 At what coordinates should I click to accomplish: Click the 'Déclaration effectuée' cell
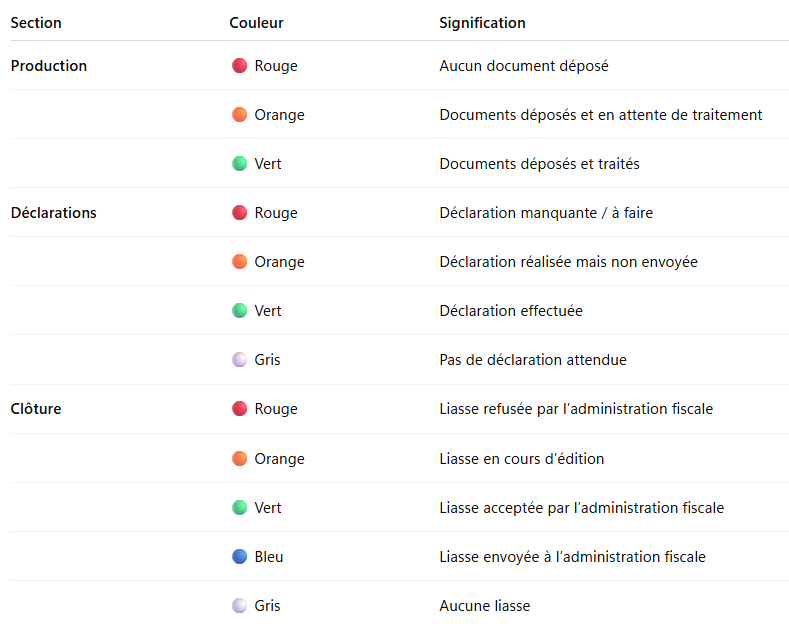click(x=511, y=311)
